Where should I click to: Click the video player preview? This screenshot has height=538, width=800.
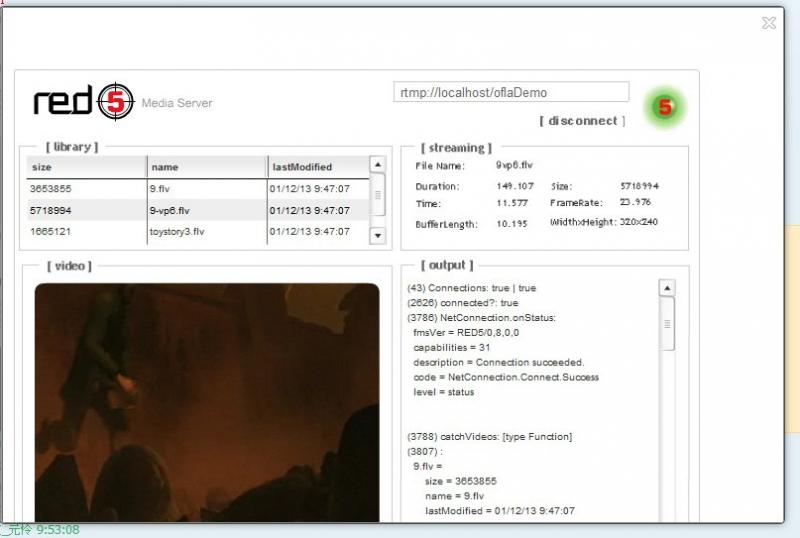(207, 403)
